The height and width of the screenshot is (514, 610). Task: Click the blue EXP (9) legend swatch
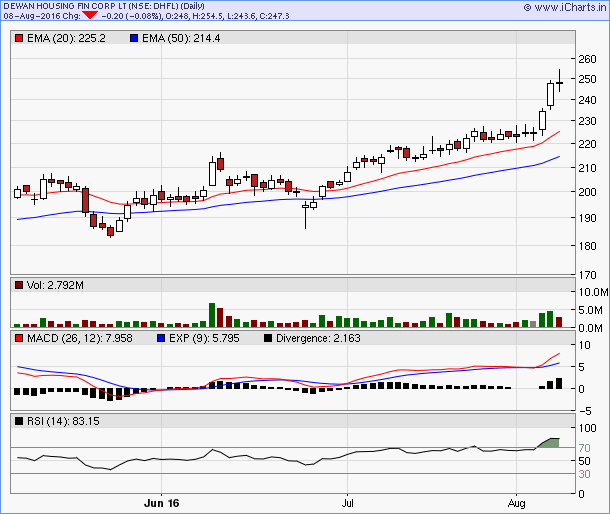pos(161,338)
